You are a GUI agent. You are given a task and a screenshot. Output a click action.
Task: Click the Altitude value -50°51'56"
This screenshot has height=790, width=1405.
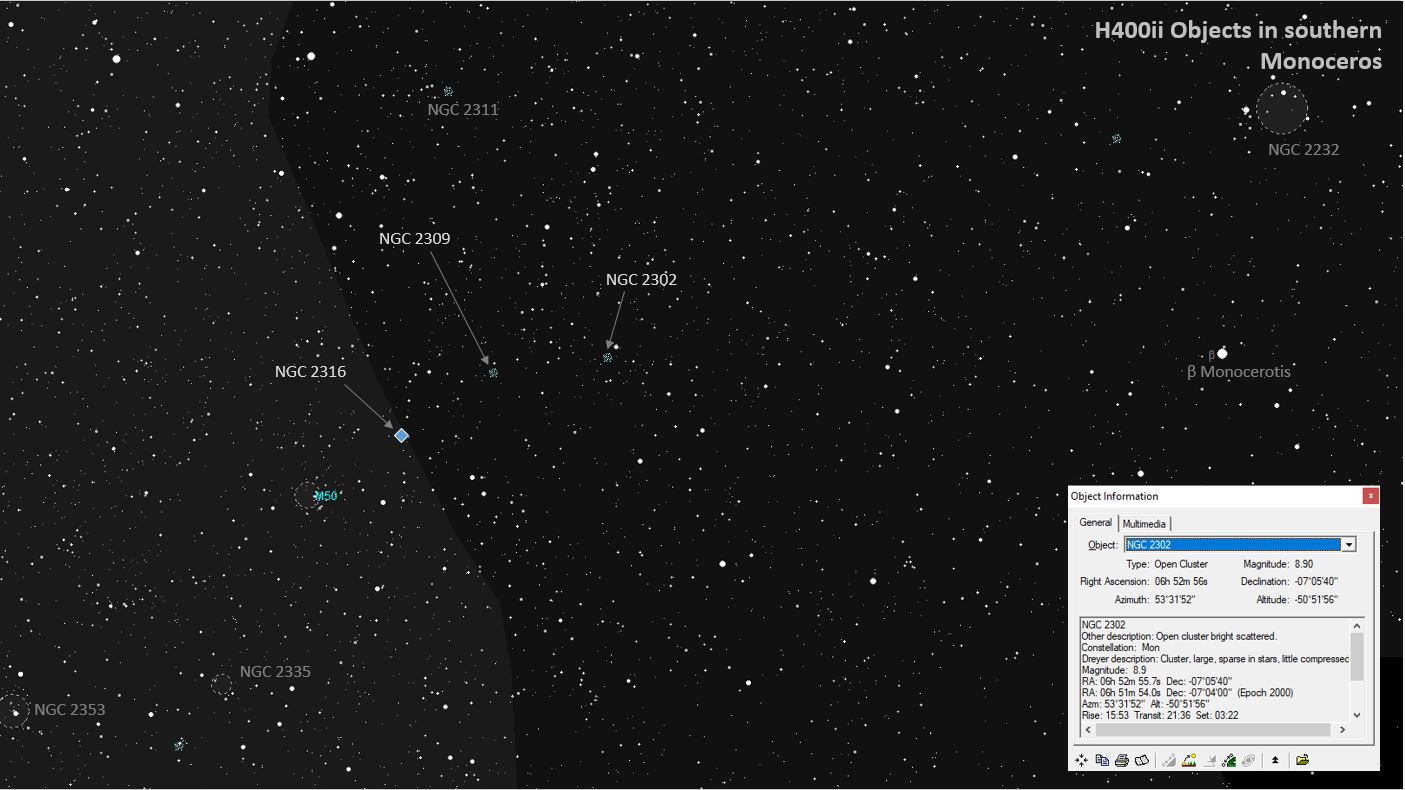(x=1316, y=600)
